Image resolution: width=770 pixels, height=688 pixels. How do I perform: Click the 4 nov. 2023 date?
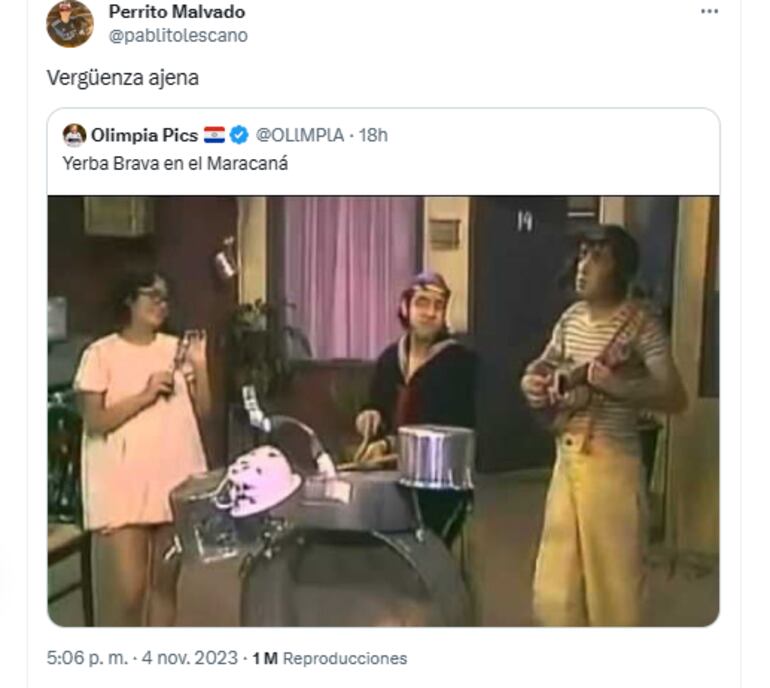pos(190,658)
